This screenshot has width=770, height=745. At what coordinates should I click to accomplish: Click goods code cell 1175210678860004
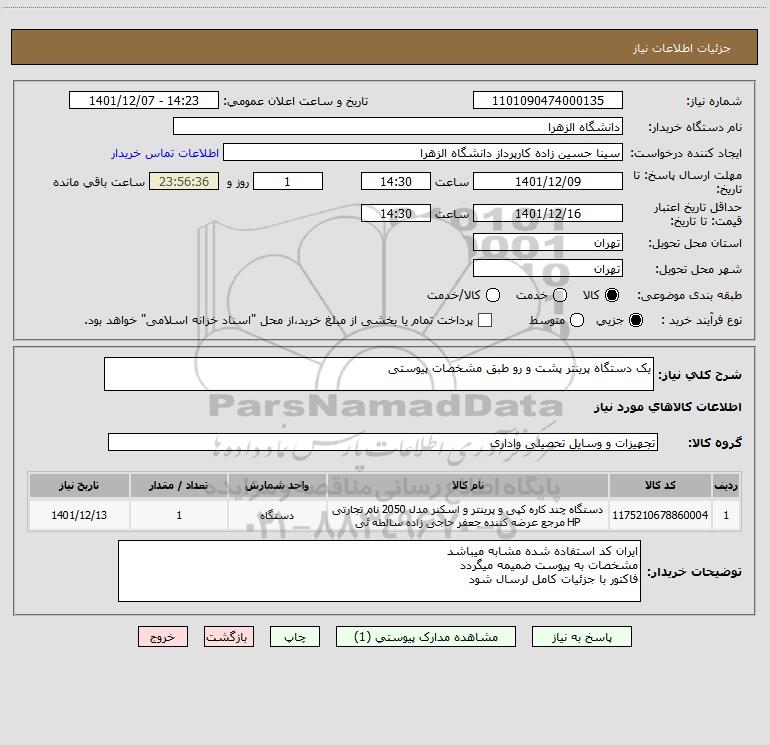(660, 515)
